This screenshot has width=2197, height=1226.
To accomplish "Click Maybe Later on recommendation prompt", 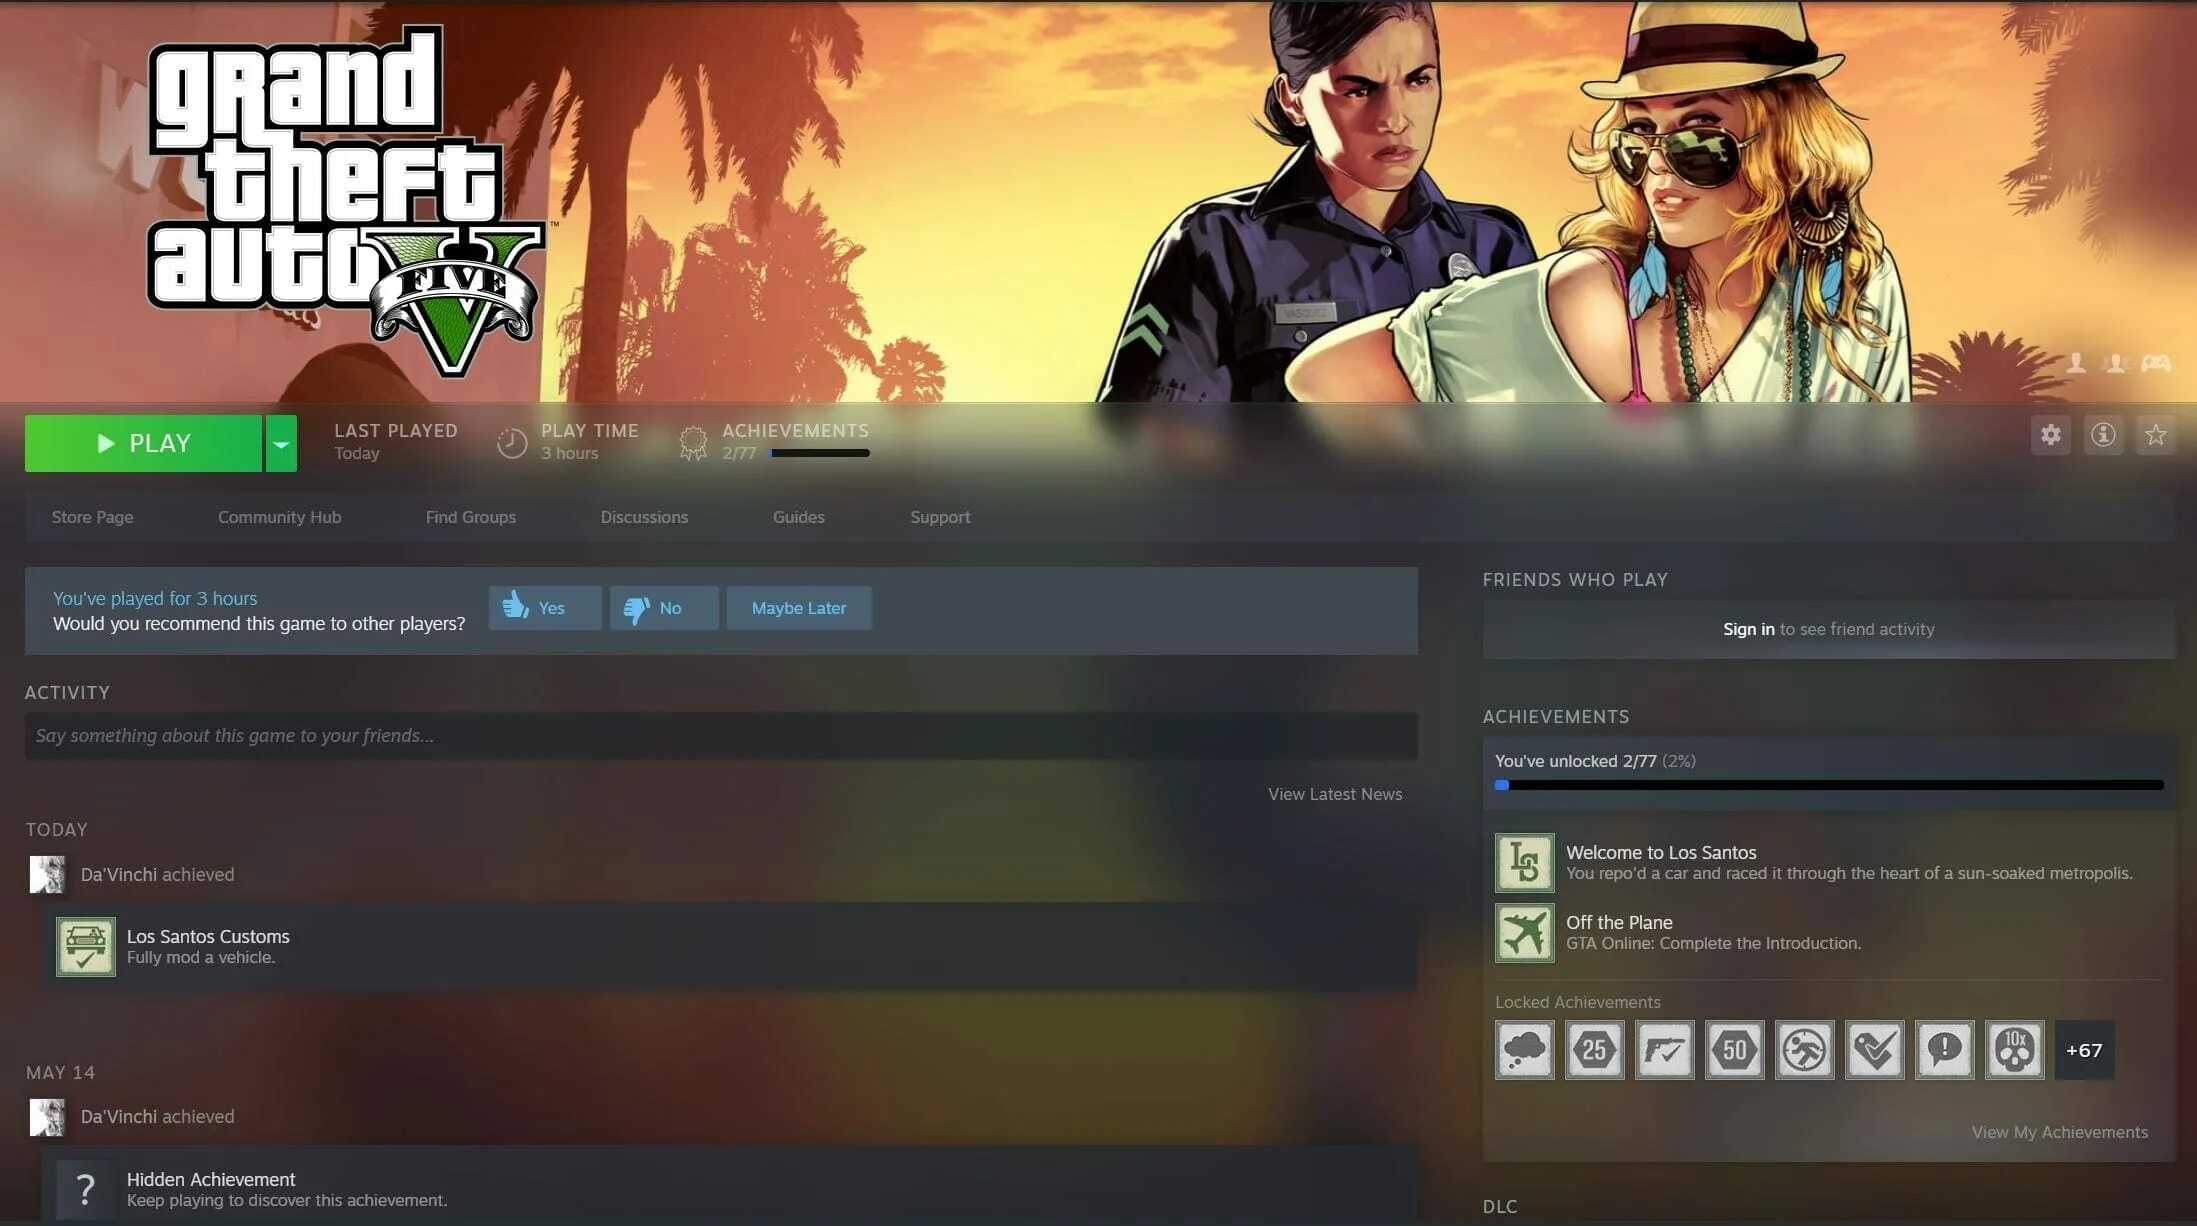I will [797, 607].
